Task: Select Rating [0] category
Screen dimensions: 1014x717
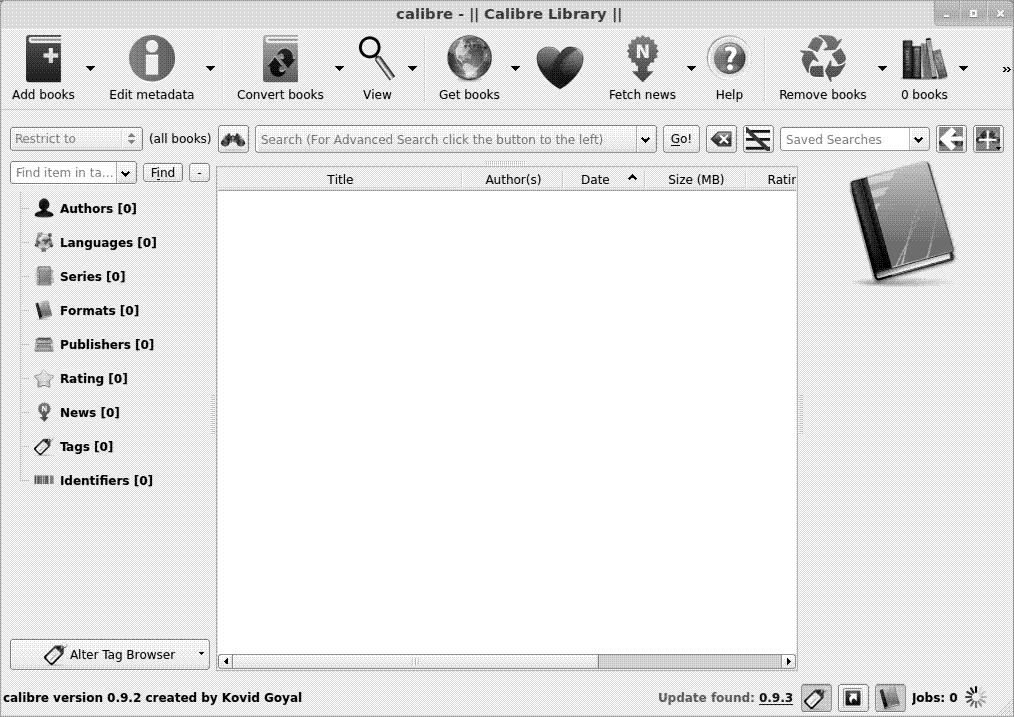Action: pos(93,378)
